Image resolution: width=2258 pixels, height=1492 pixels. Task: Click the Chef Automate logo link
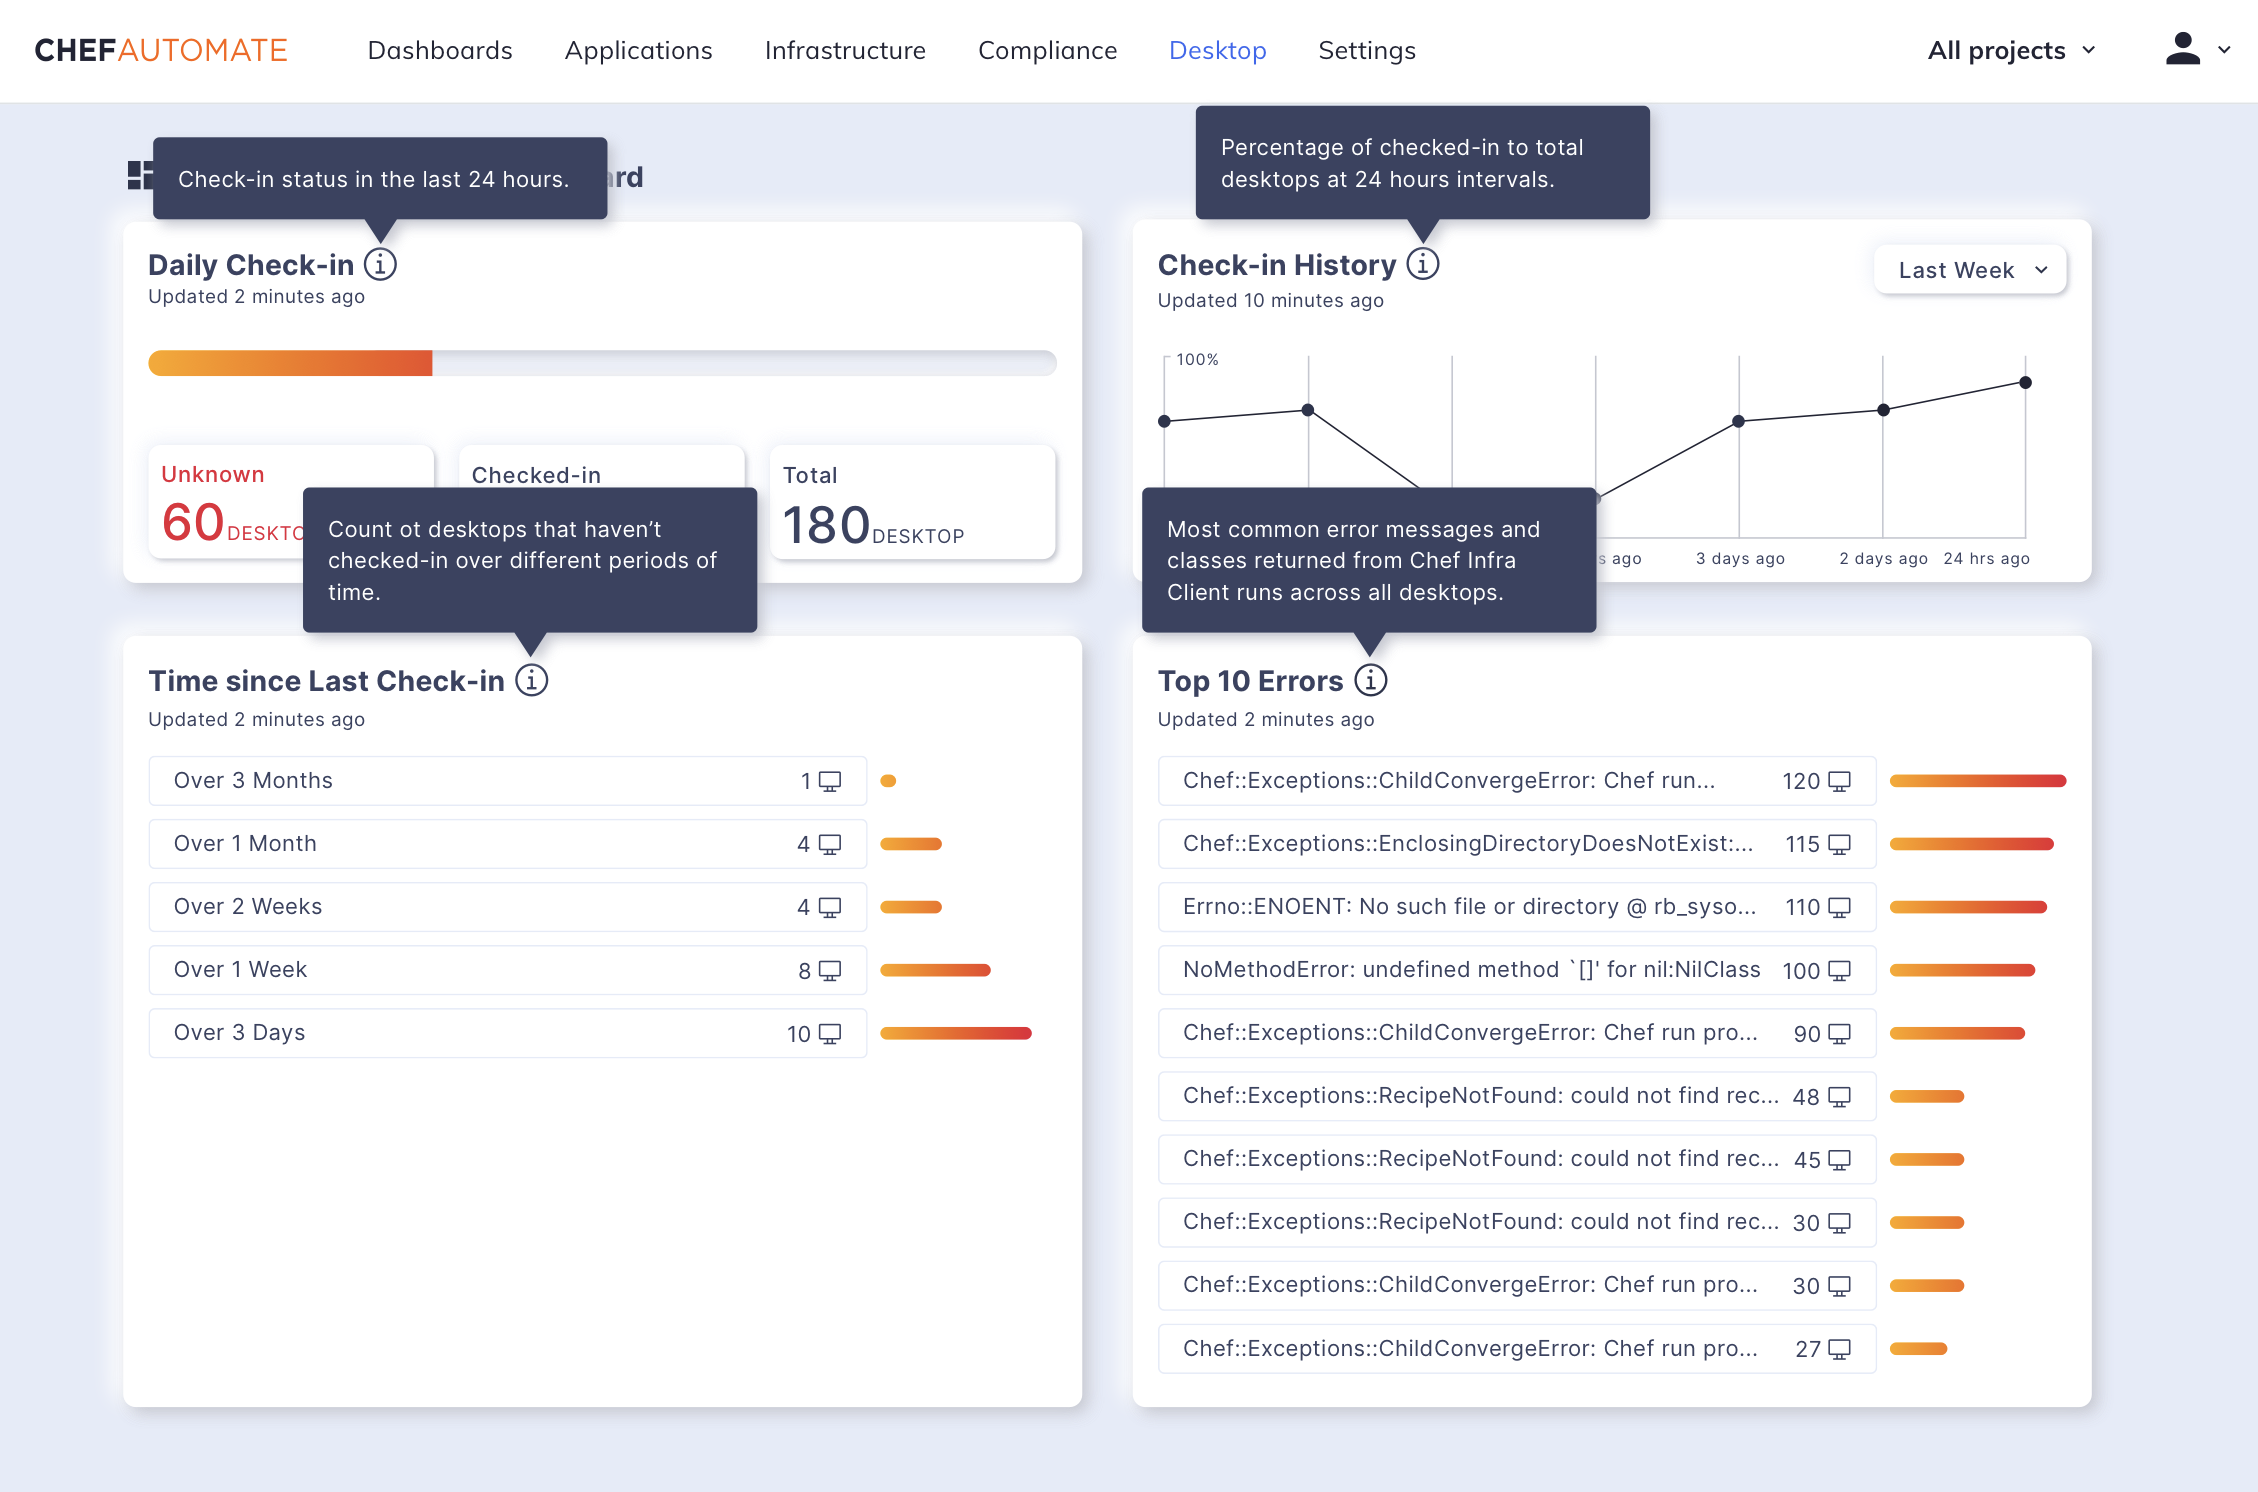coord(161,50)
